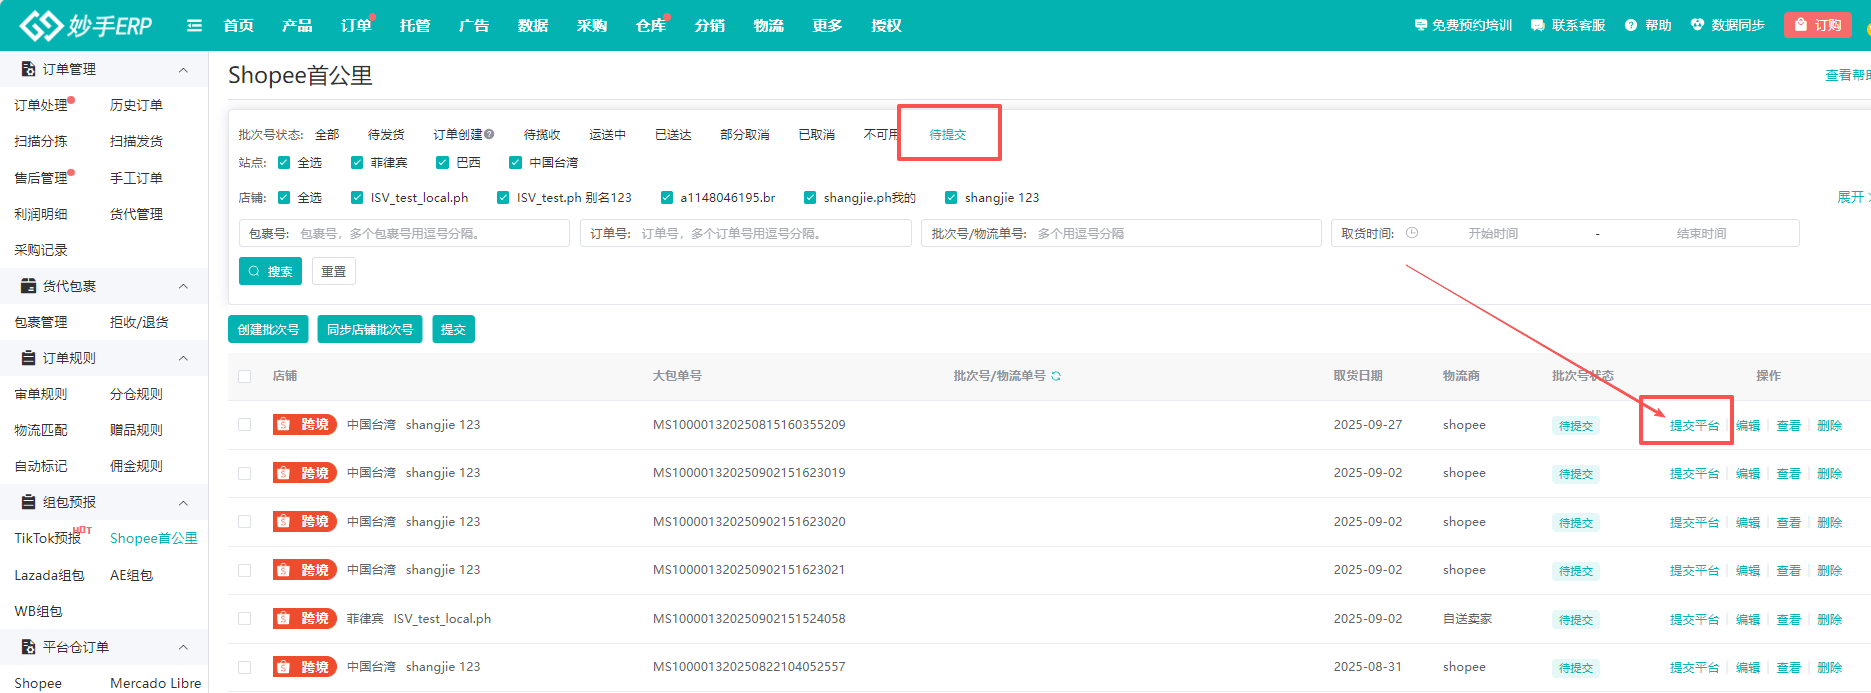1871x693 pixels.
Task: Collapse the 货代包裹 sidebar section
Action: [183, 286]
